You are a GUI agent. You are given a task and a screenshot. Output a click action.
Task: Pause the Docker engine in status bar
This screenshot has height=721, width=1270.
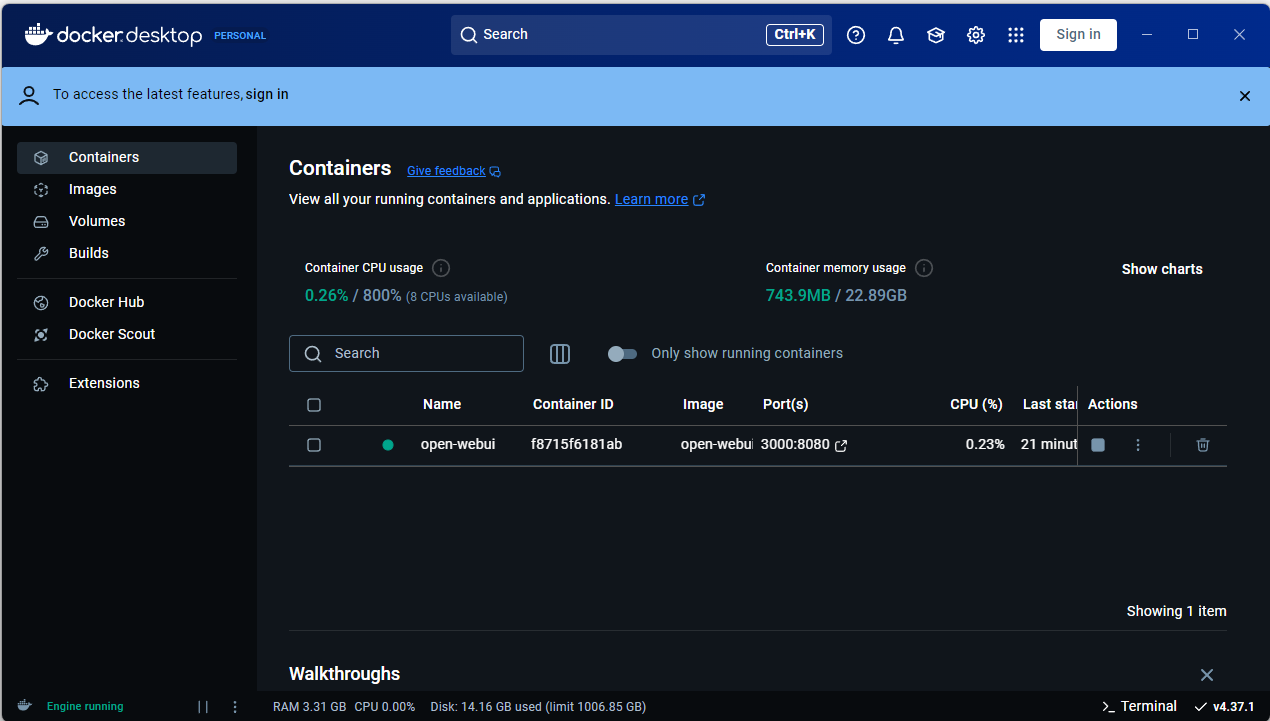(x=203, y=707)
